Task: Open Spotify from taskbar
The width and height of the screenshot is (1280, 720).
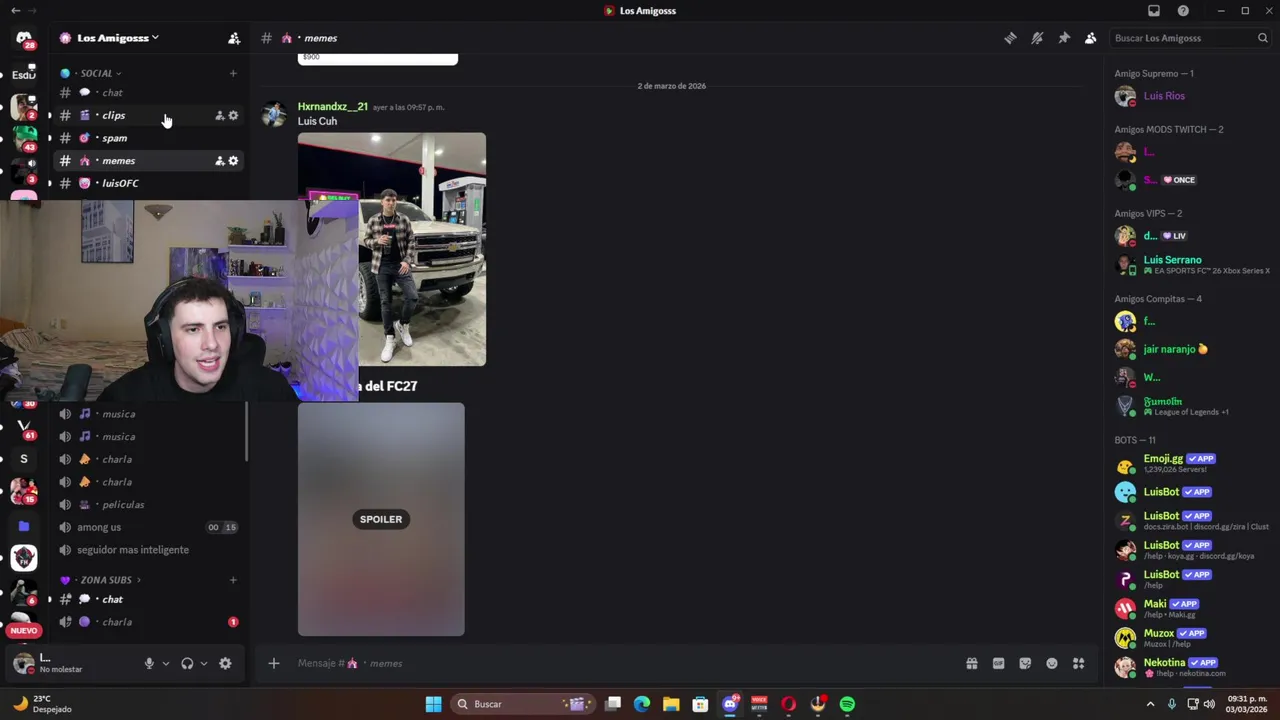Action: pos(847,704)
